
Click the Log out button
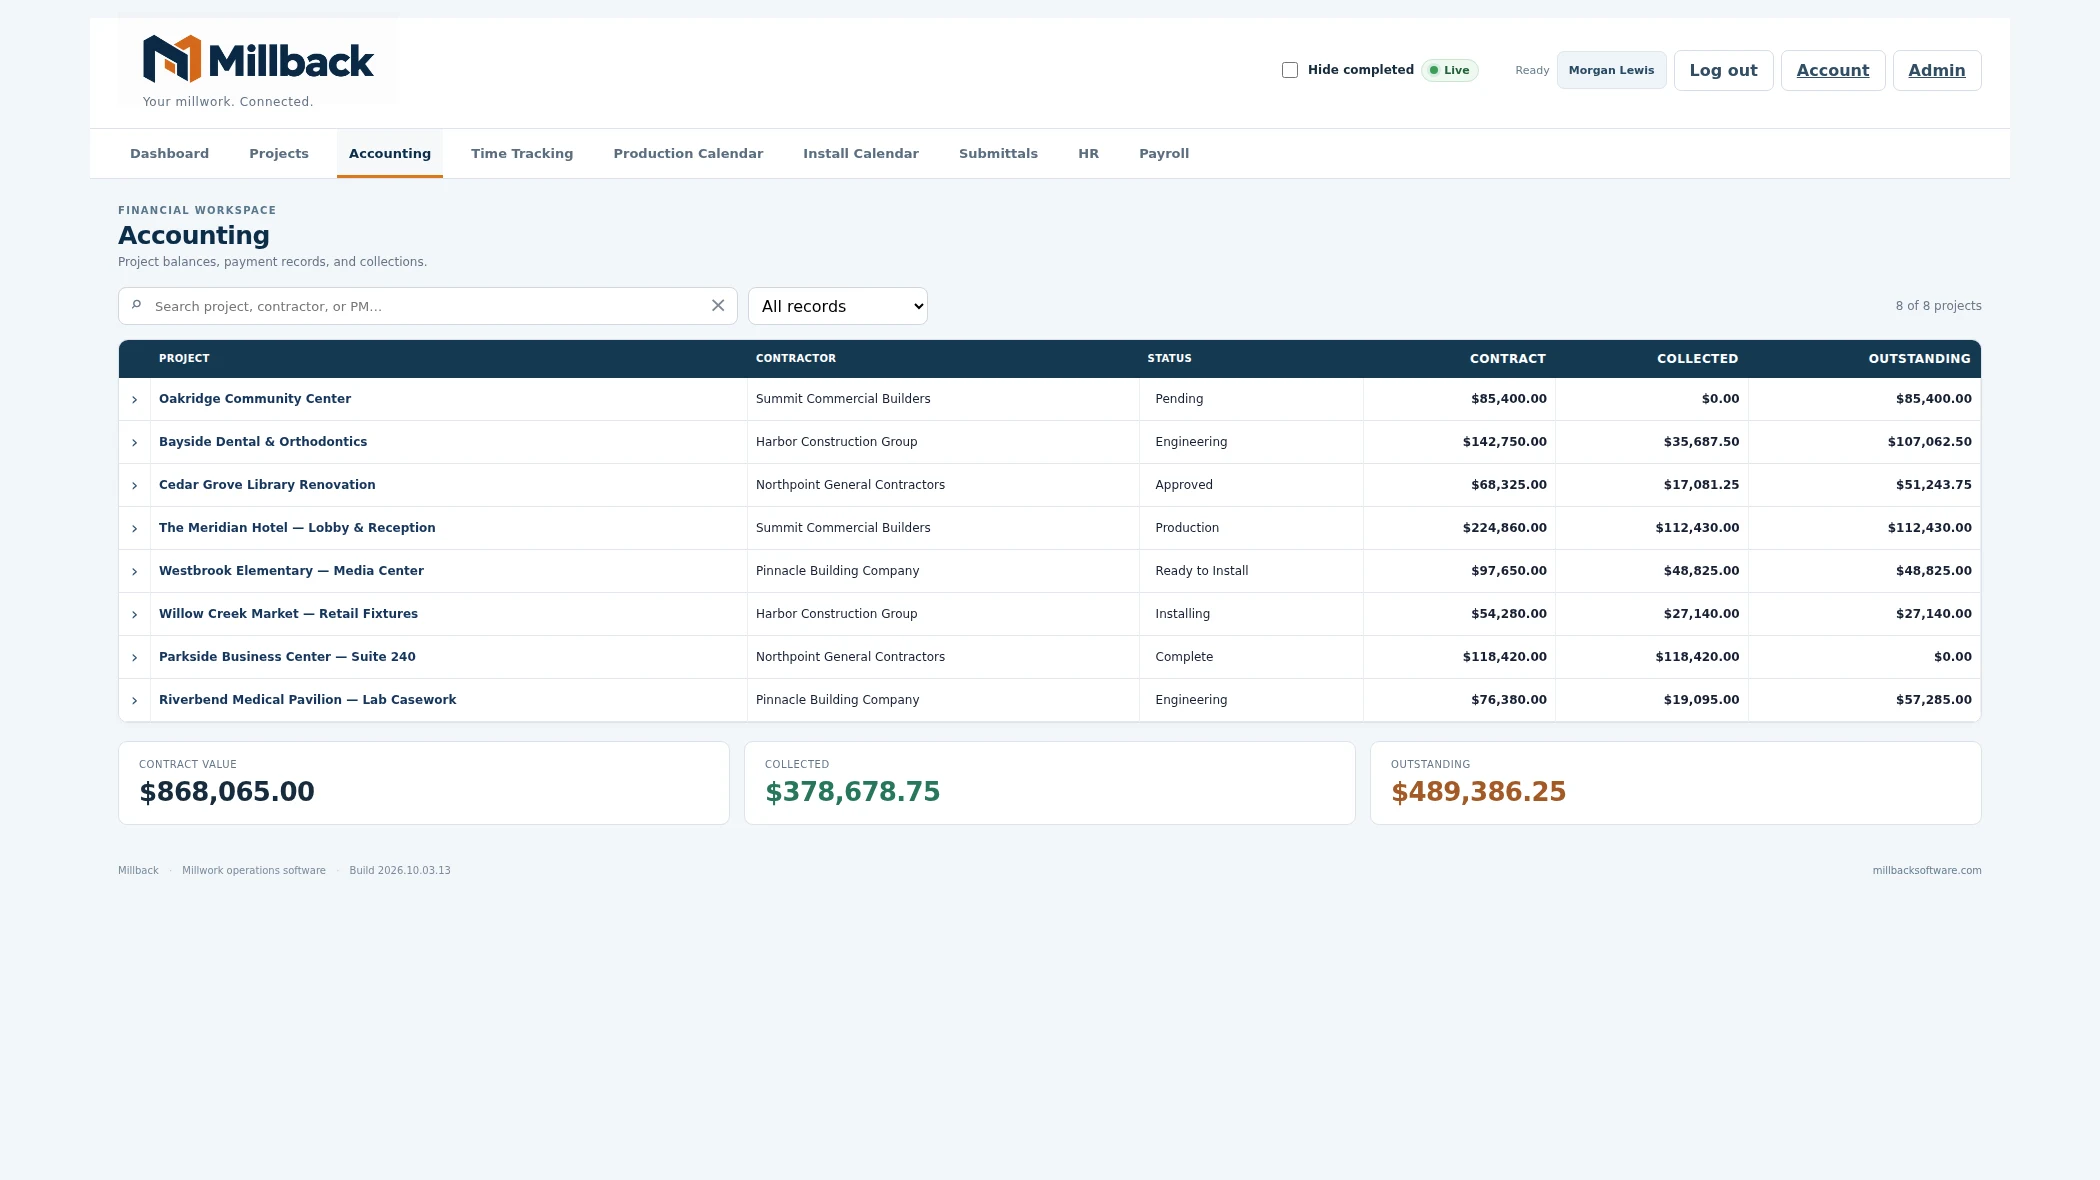[x=1723, y=70]
